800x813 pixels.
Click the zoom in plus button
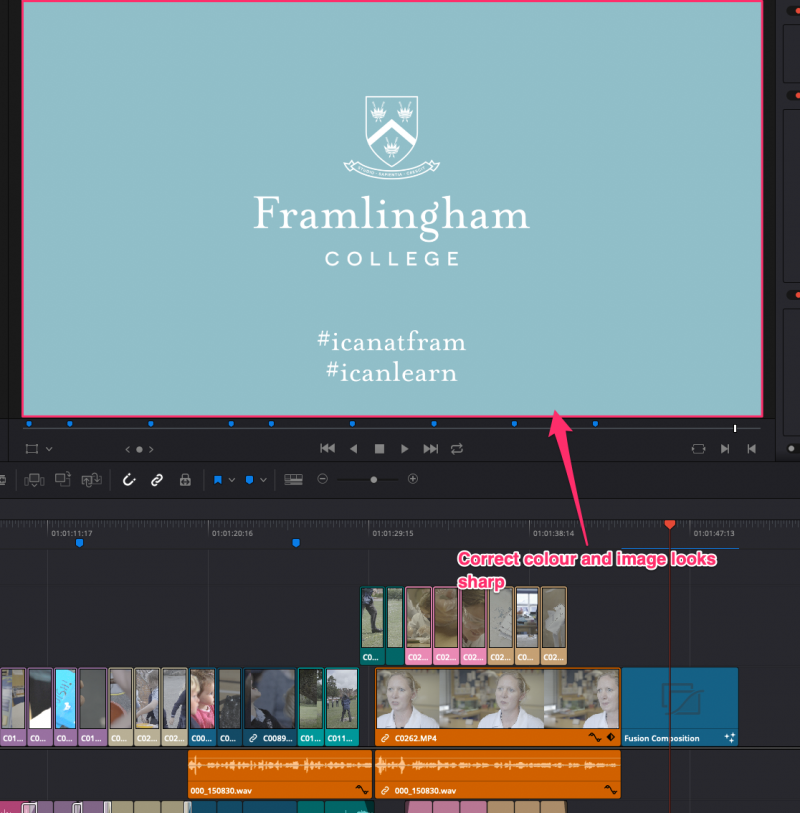(x=412, y=479)
